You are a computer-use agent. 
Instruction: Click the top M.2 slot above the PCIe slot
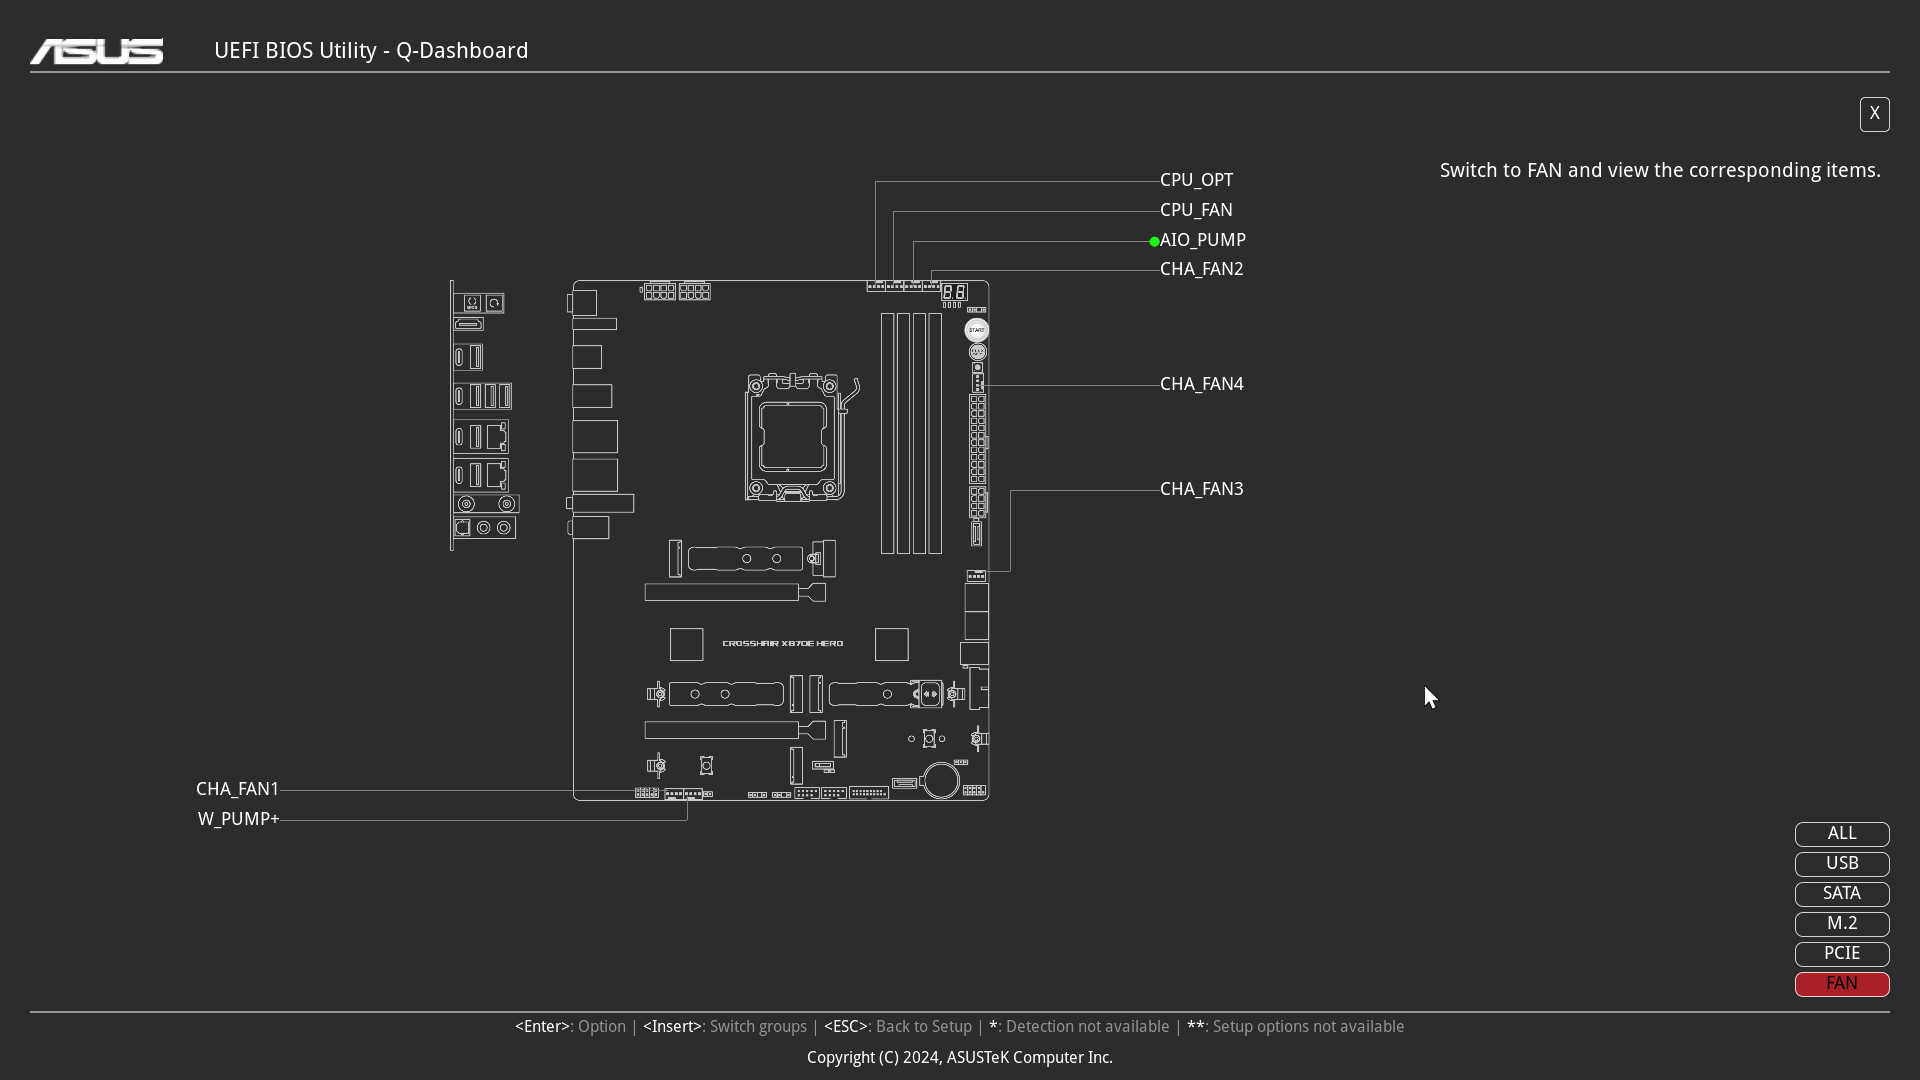(752, 558)
